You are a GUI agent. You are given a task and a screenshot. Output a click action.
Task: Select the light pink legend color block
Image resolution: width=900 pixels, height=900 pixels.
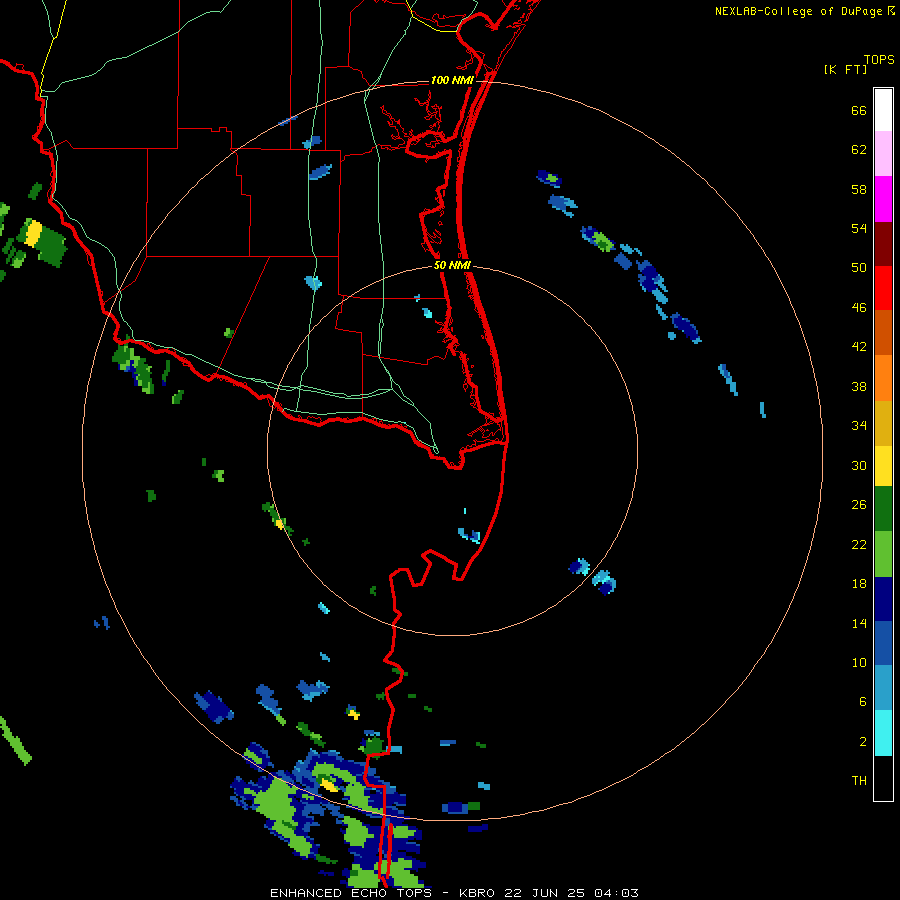(883, 154)
